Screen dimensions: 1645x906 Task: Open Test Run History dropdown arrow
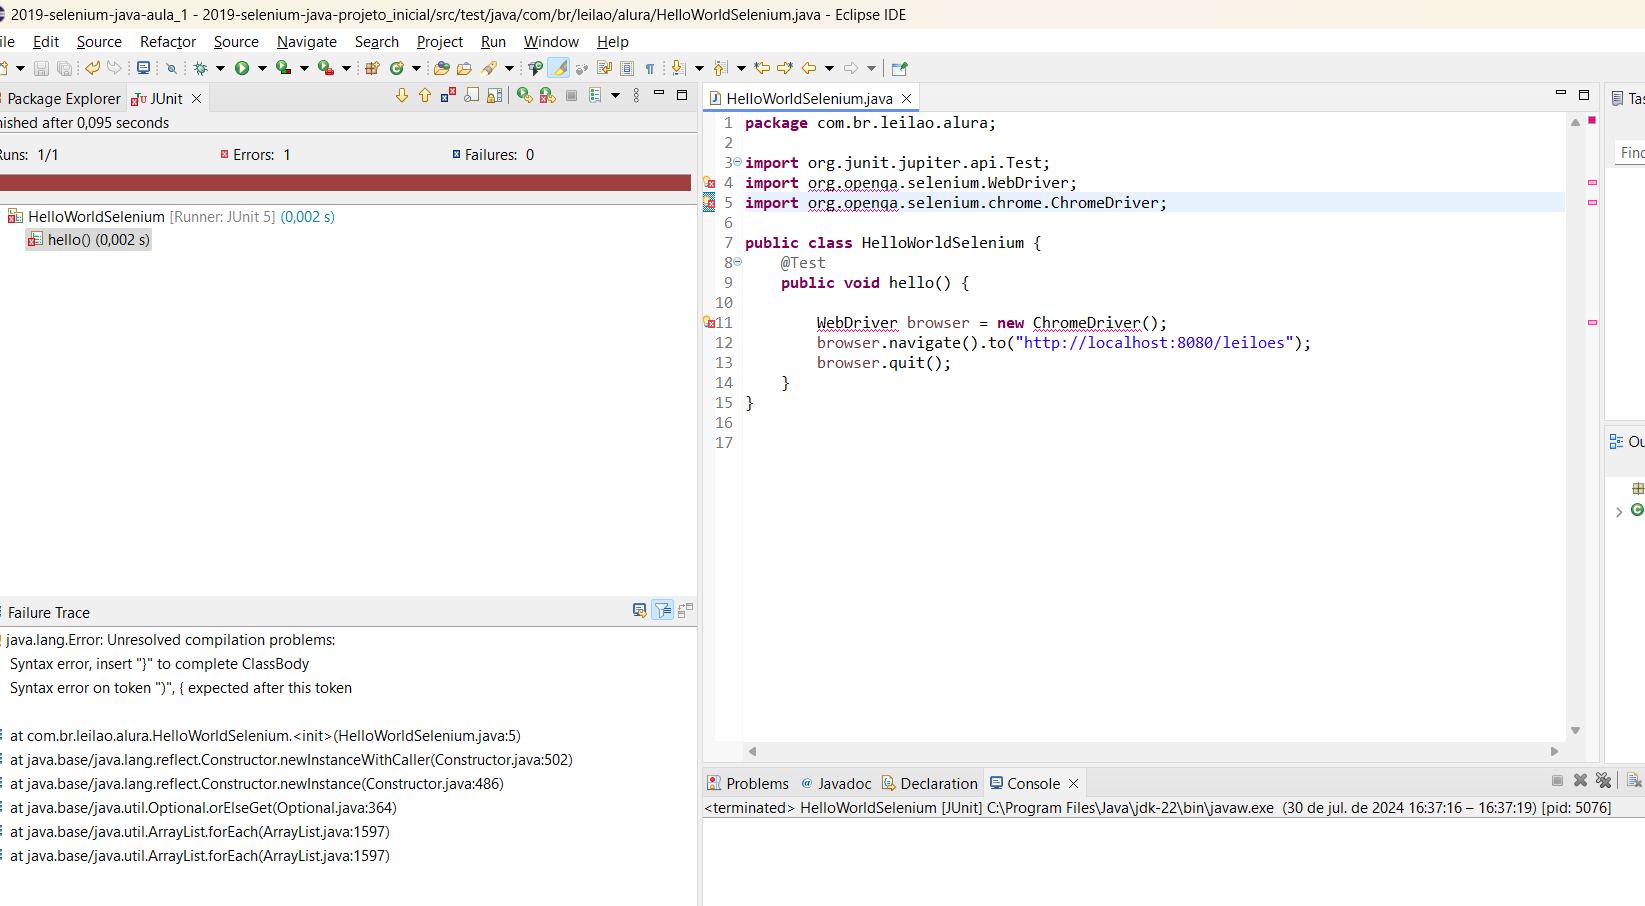tap(615, 95)
